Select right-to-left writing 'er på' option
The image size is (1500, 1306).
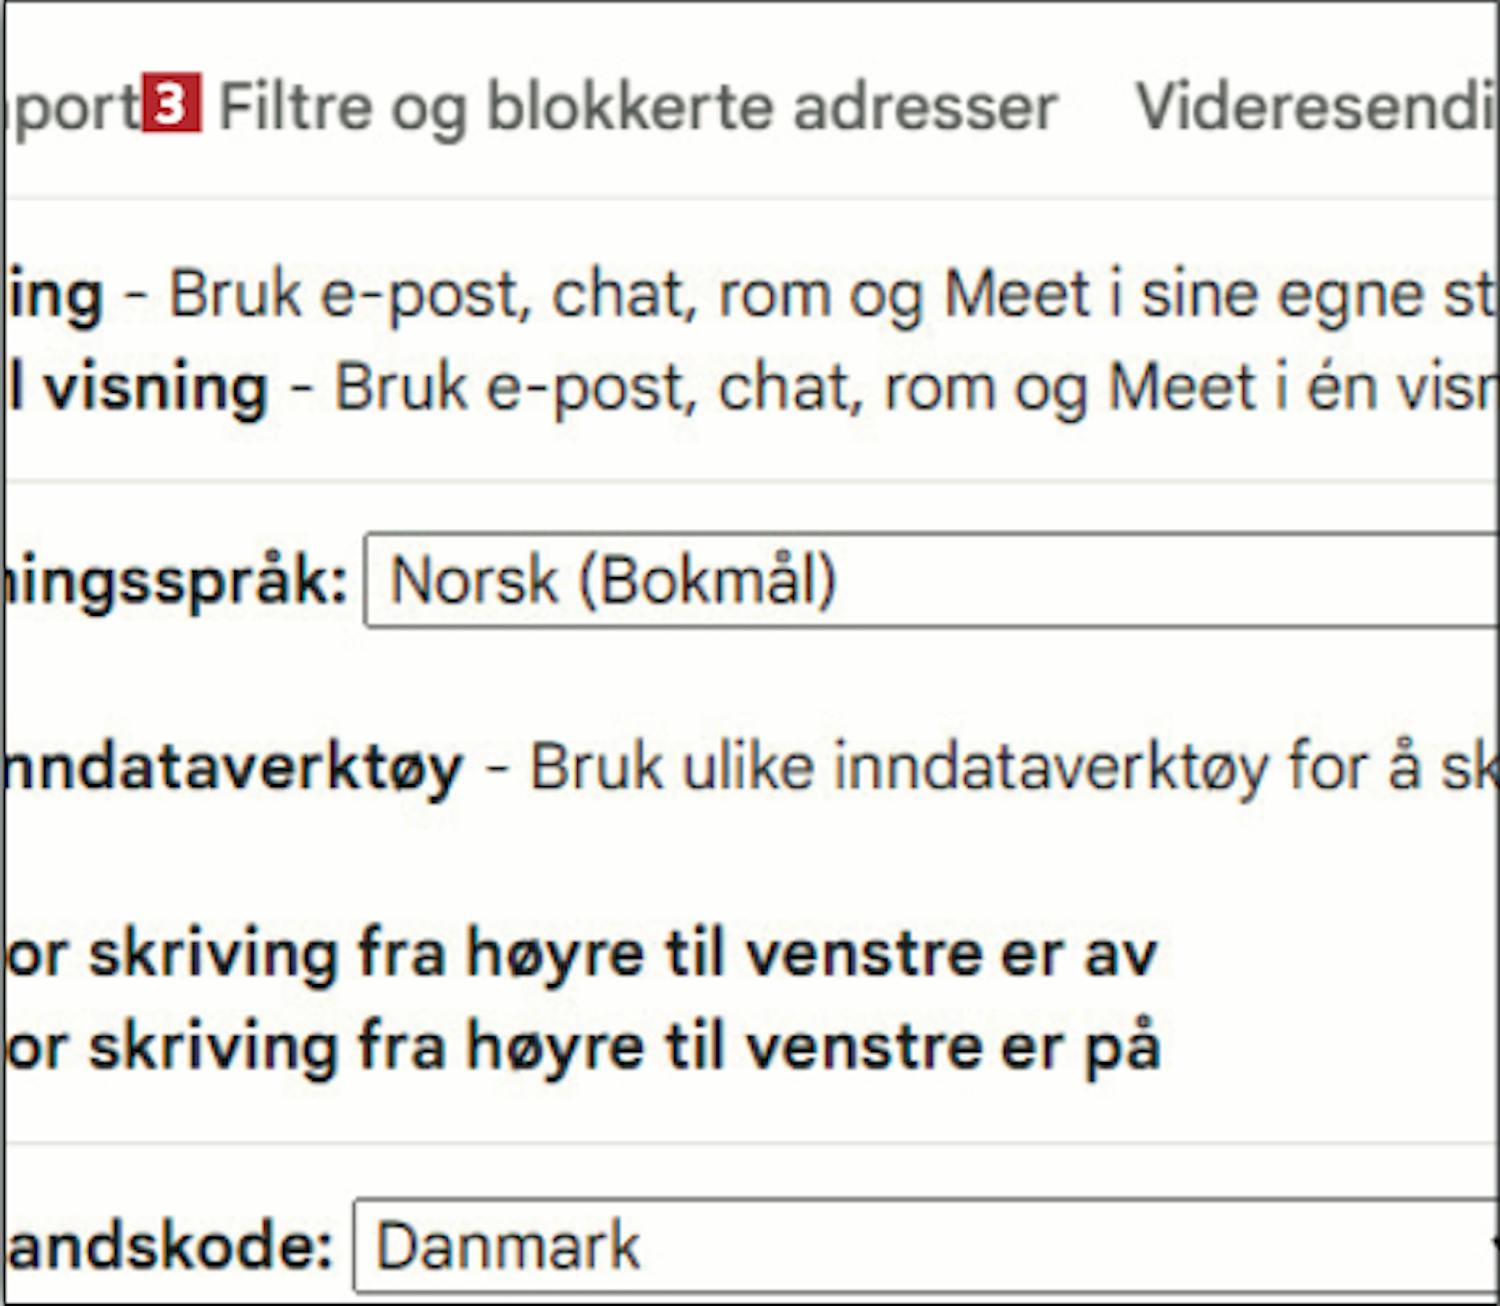coord(582,1046)
